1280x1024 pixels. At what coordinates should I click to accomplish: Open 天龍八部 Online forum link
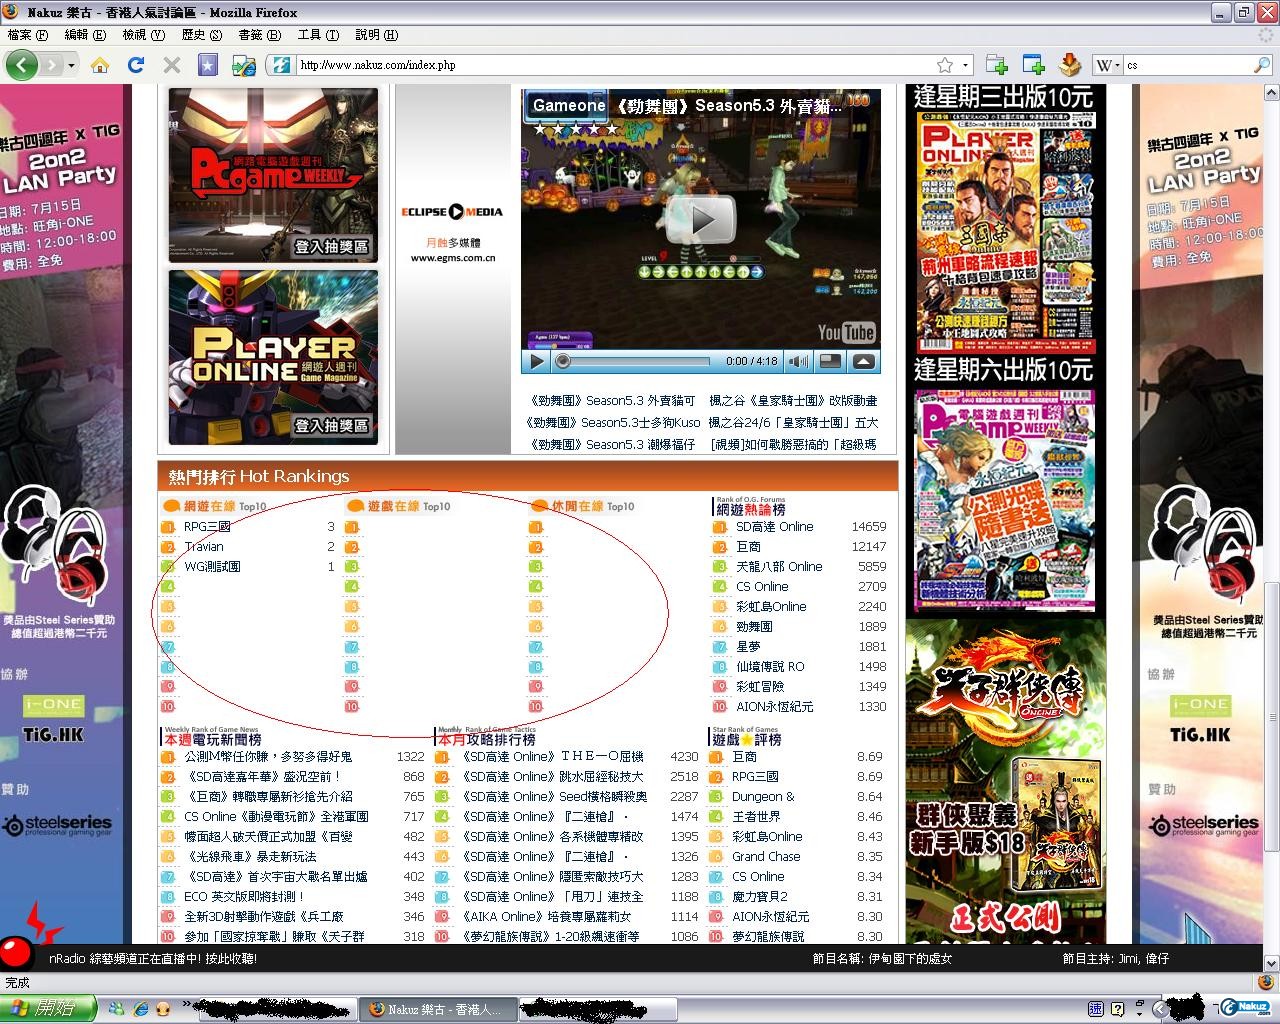[x=779, y=567]
